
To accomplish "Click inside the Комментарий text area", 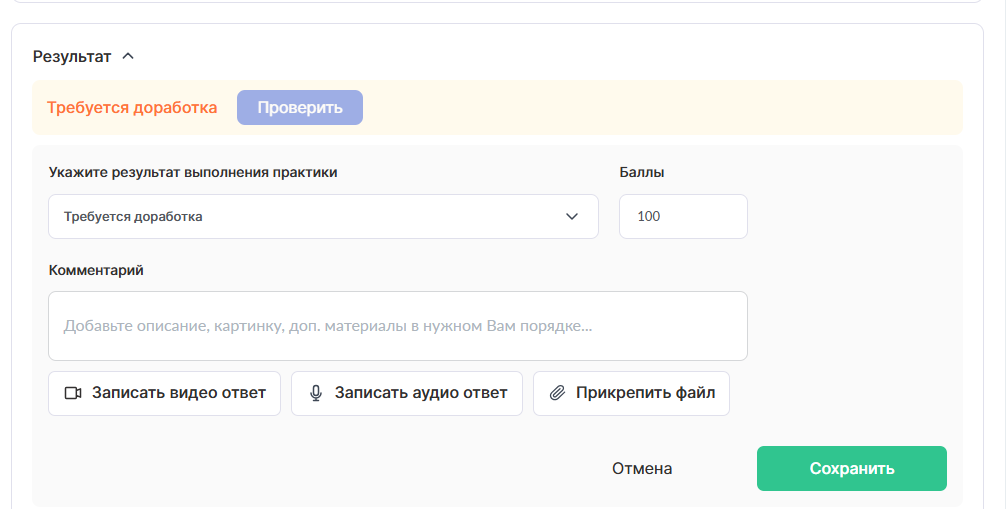I will click(397, 326).
